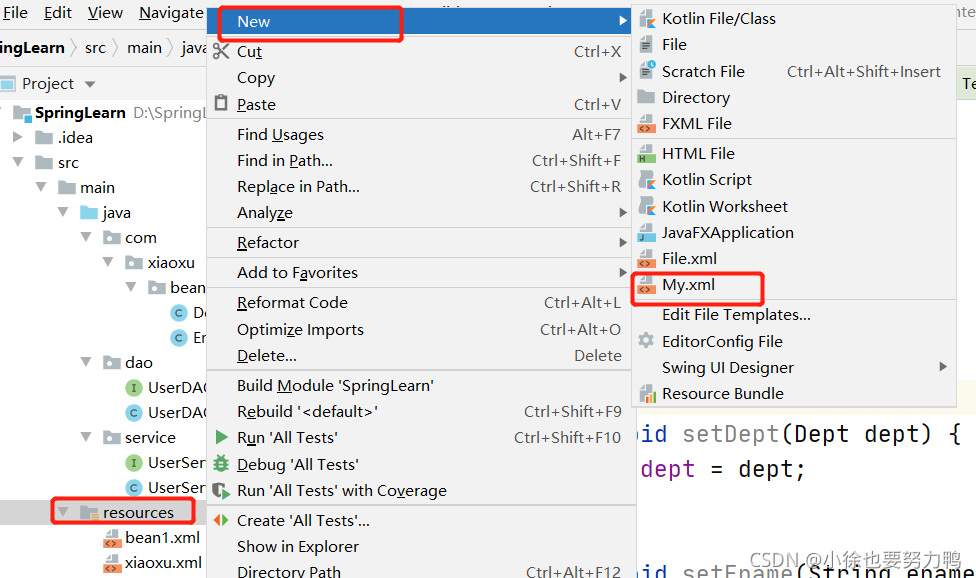Click the Directory folder icon in submenu

(647, 97)
